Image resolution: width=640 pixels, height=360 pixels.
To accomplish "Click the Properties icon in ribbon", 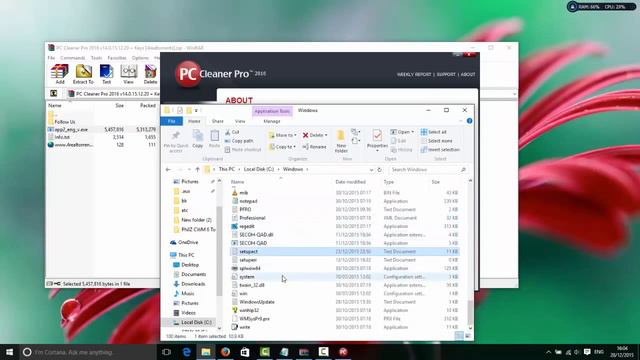I will (377, 139).
